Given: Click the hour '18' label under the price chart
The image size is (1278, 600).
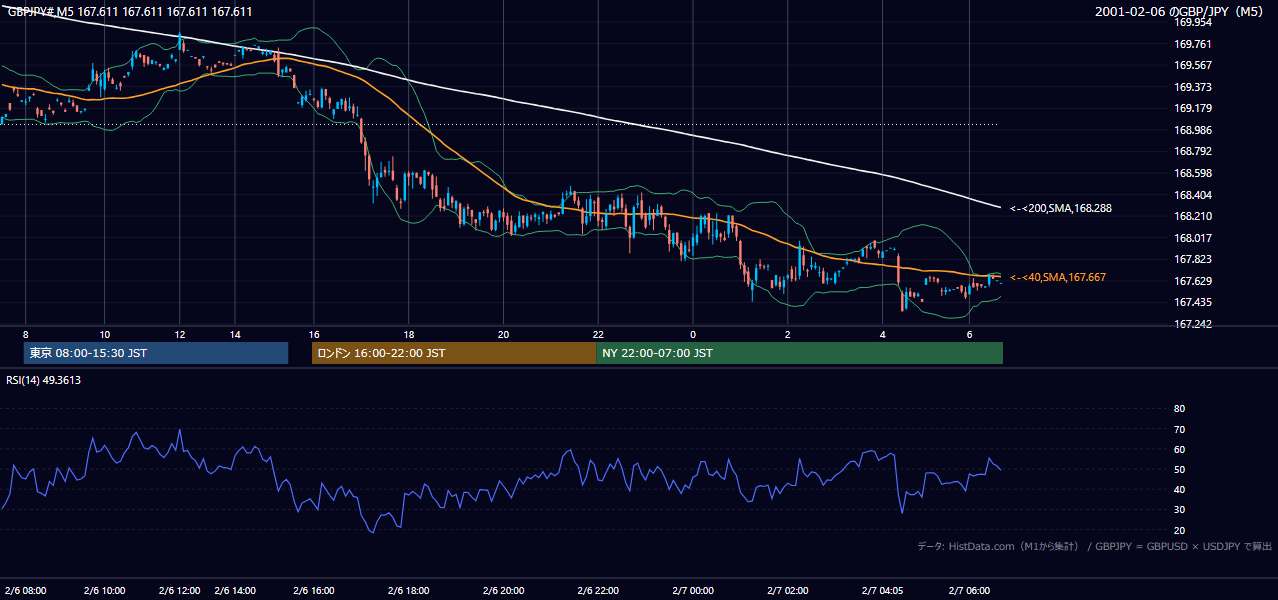Looking at the screenshot, I should (x=409, y=334).
